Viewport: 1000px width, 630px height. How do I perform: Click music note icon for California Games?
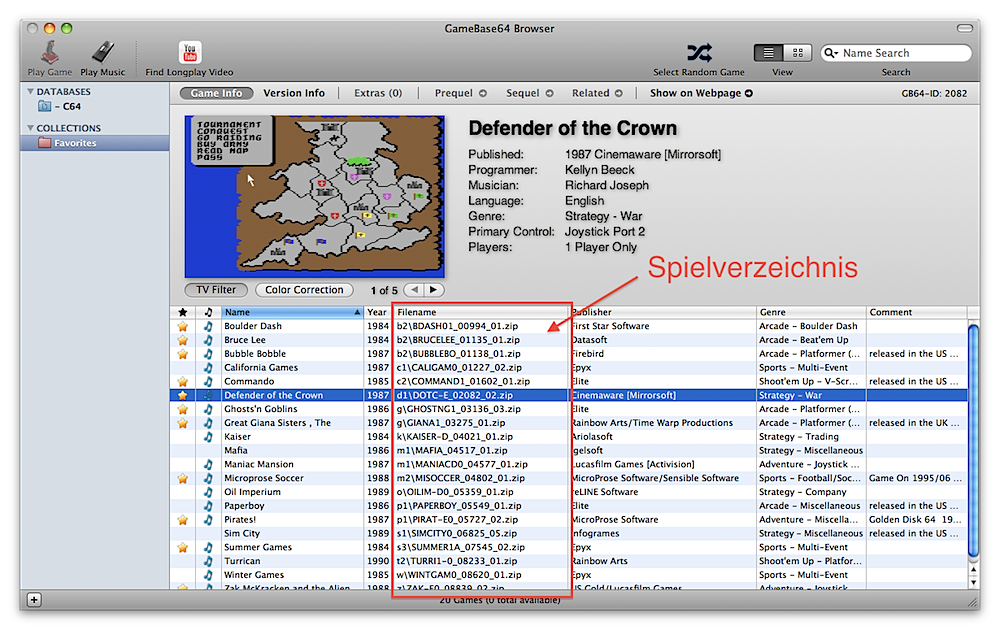pos(208,368)
